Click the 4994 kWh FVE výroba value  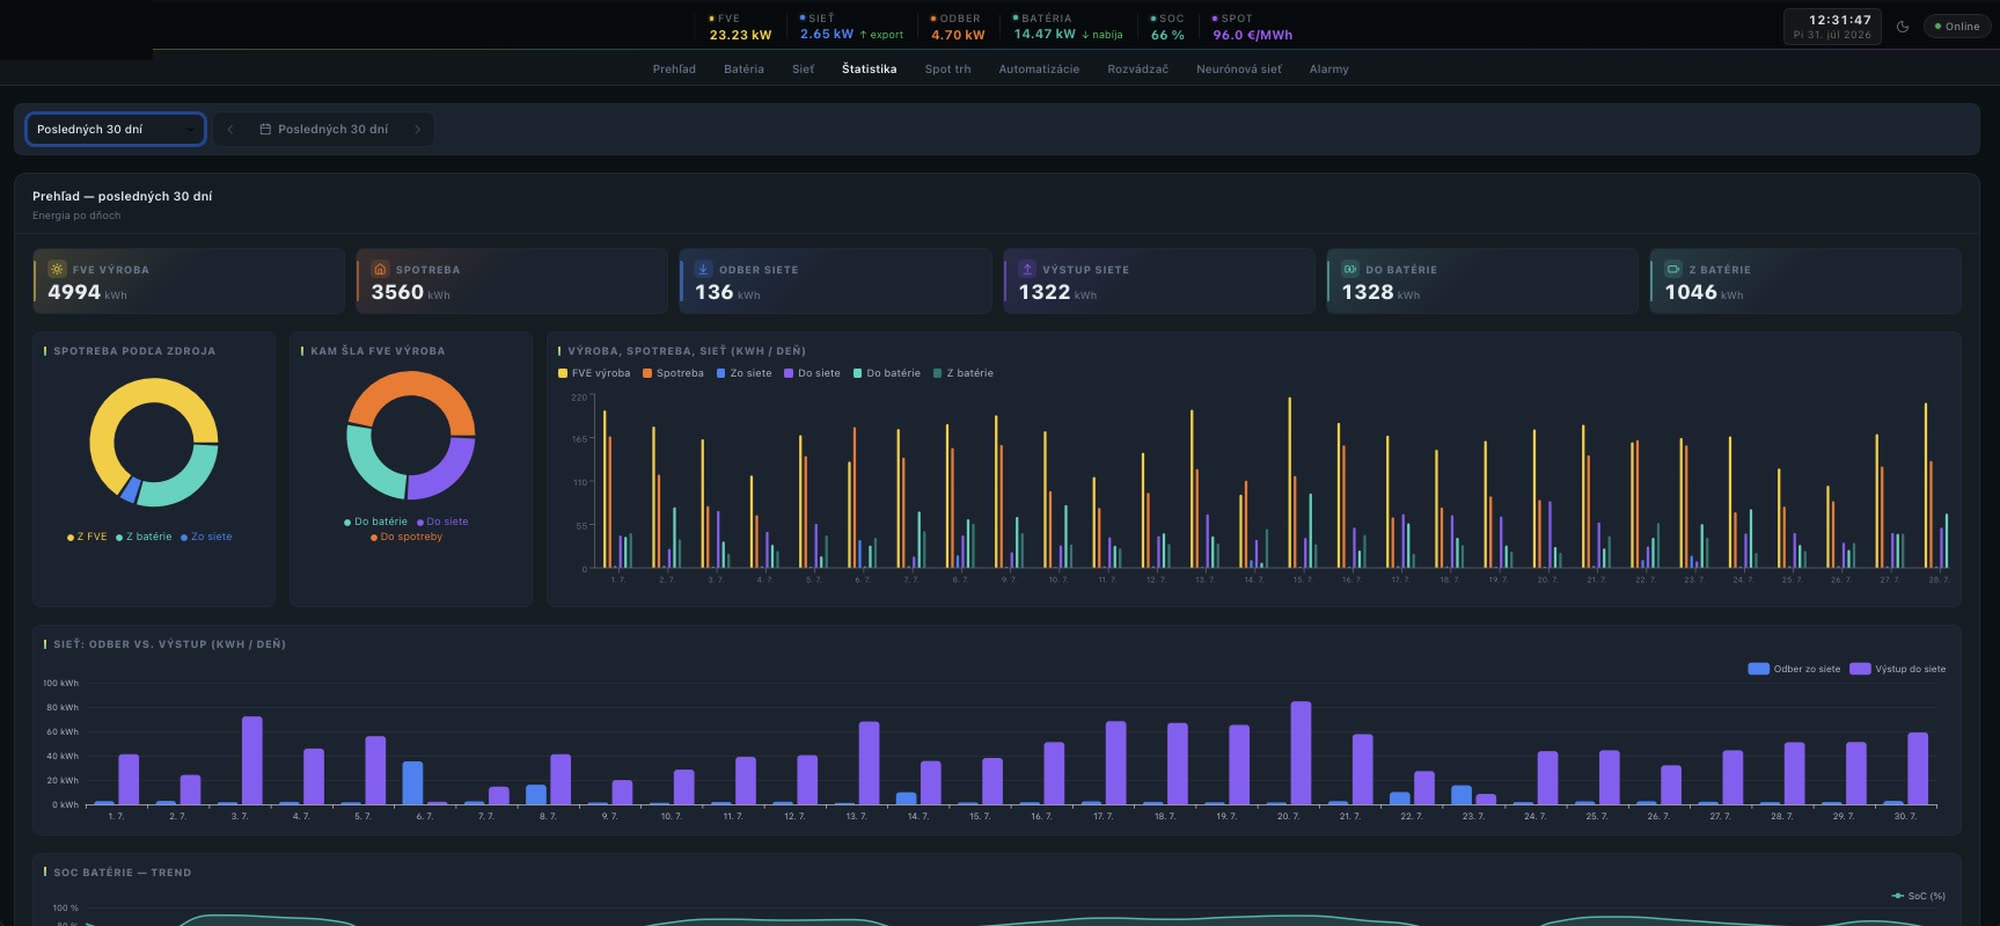pos(87,292)
